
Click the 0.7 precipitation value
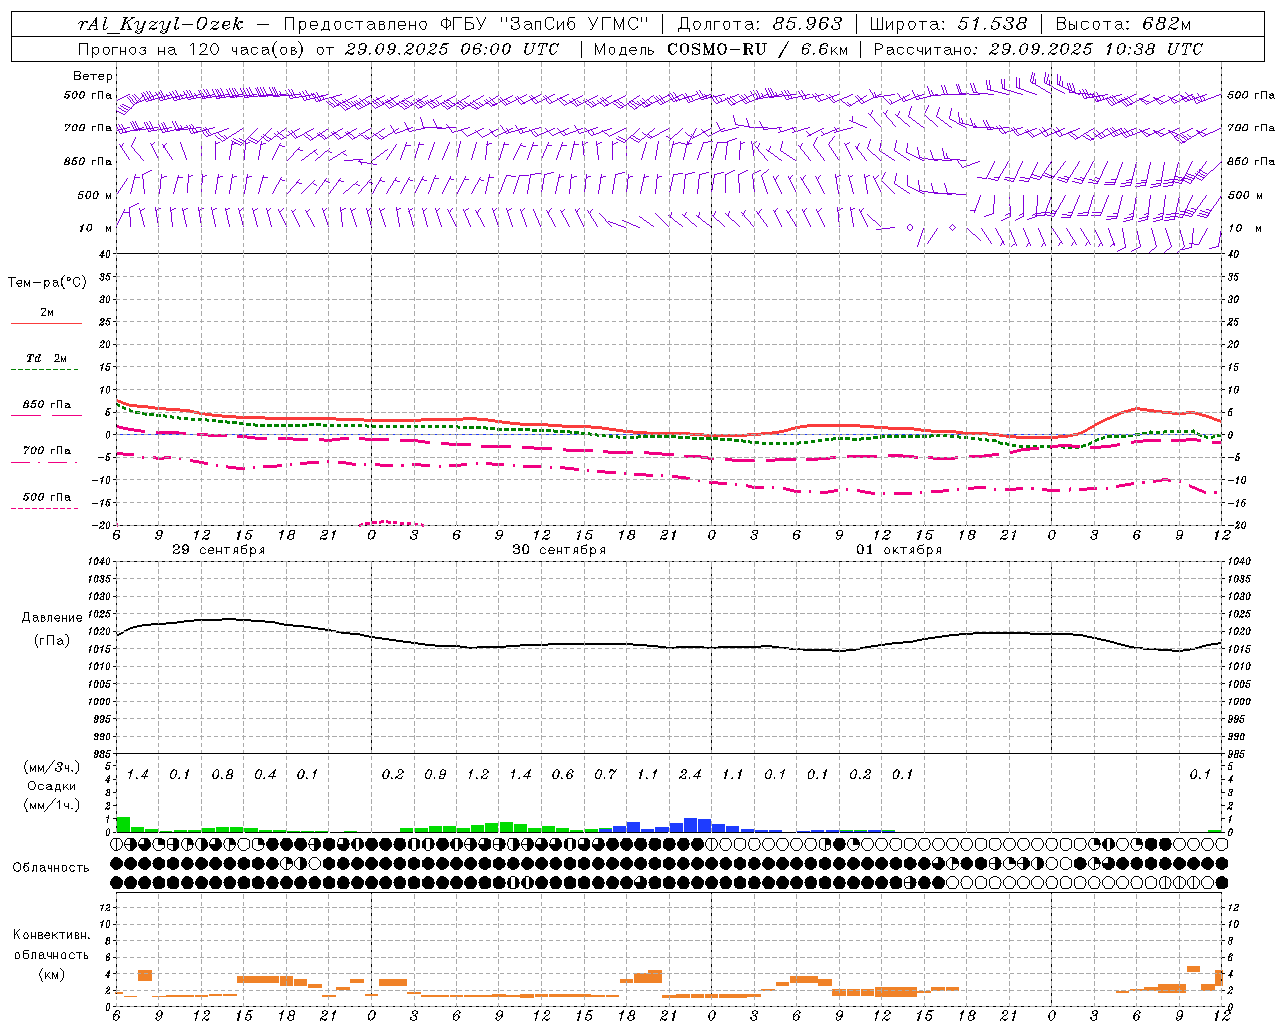[605, 774]
